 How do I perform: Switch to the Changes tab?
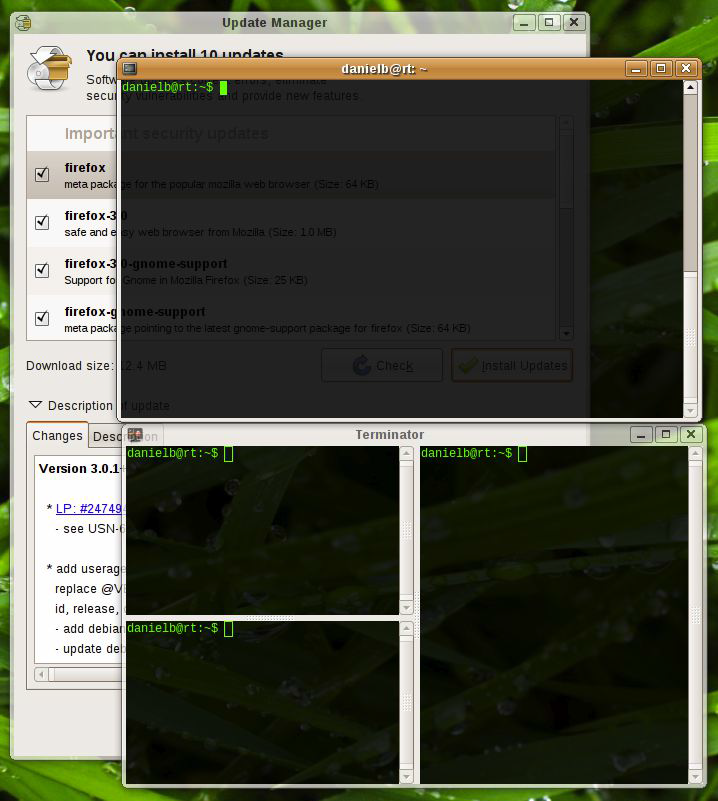click(x=57, y=436)
